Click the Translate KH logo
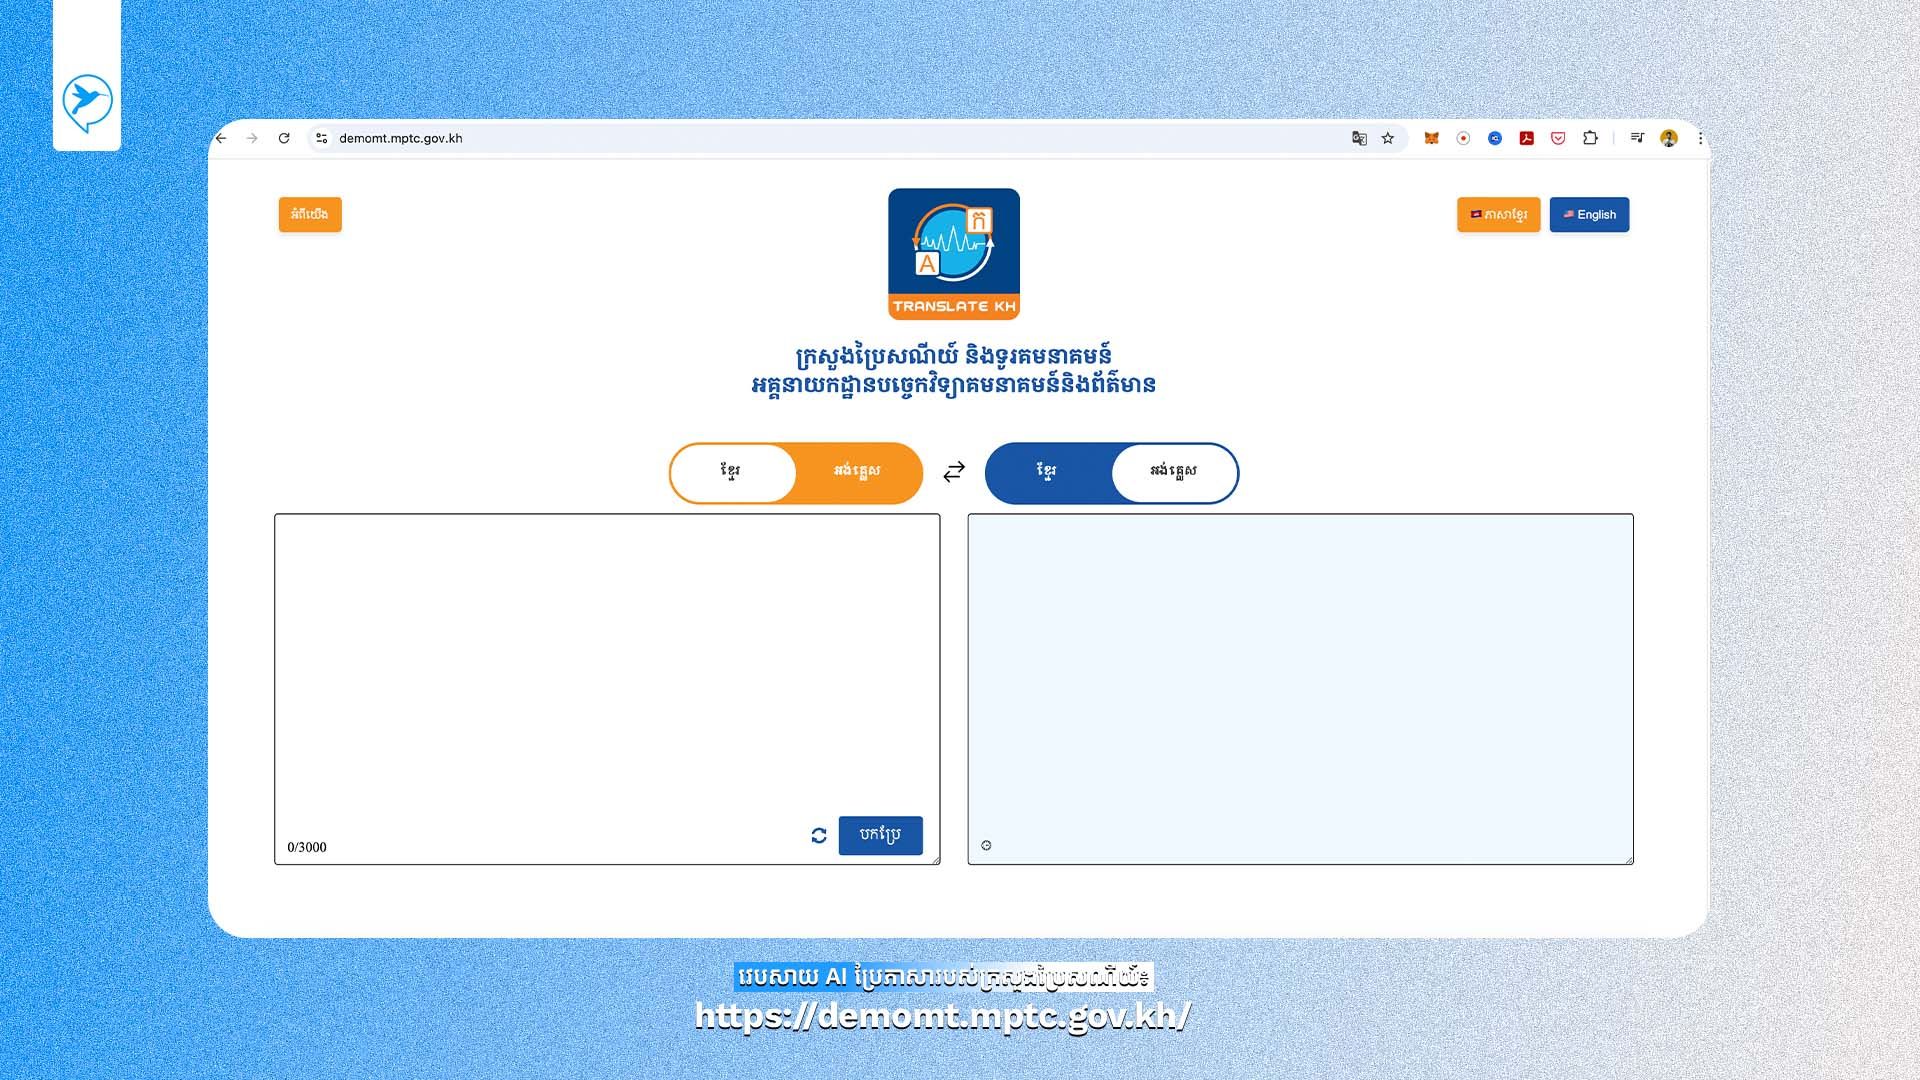Screen dimensions: 1920x1080 tap(954, 254)
